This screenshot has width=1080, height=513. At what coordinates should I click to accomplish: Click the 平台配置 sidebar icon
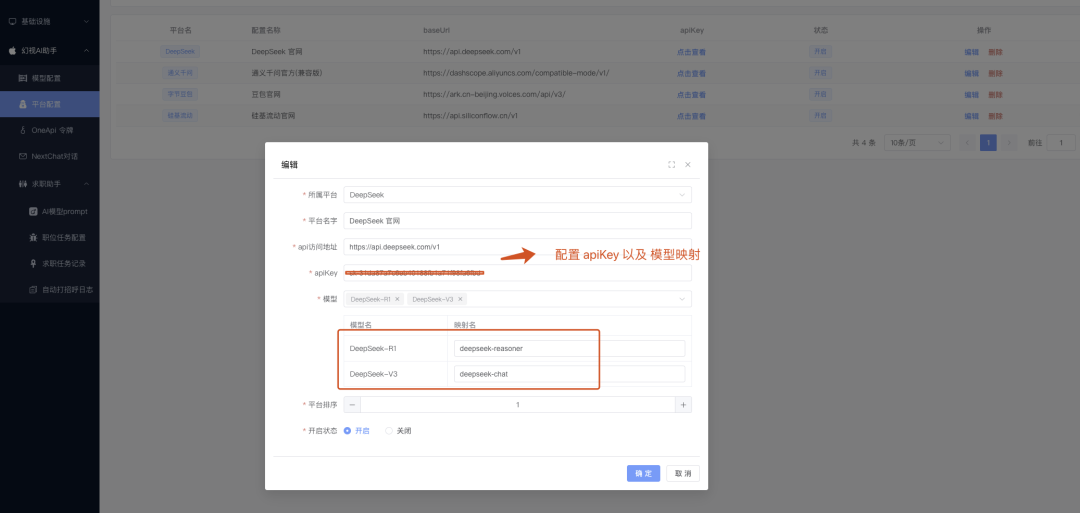pyautogui.click(x=23, y=104)
